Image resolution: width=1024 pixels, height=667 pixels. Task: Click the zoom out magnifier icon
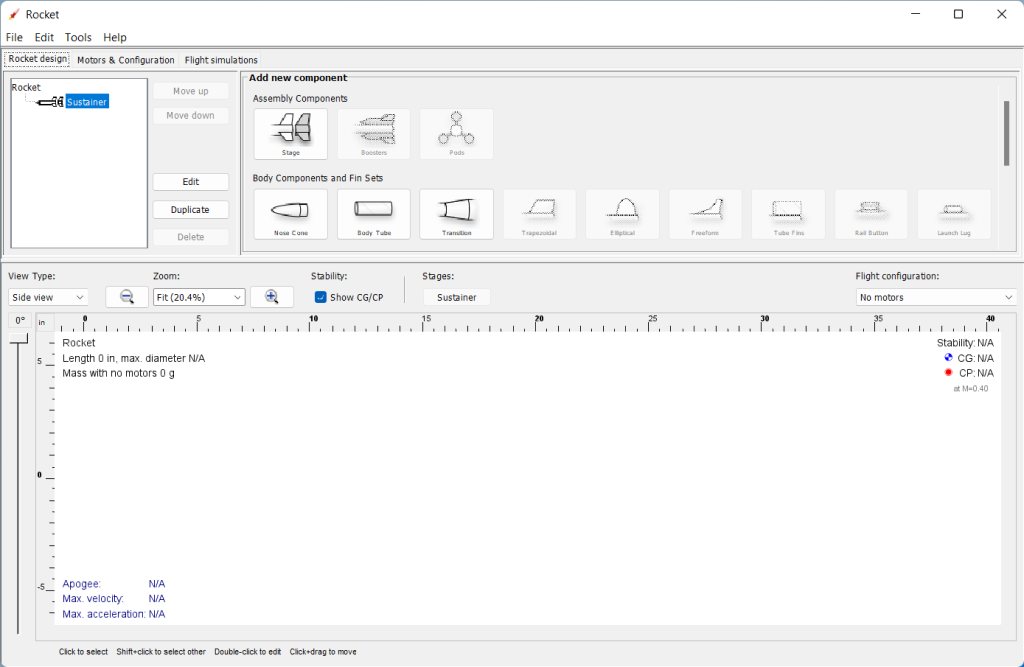point(127,297)
